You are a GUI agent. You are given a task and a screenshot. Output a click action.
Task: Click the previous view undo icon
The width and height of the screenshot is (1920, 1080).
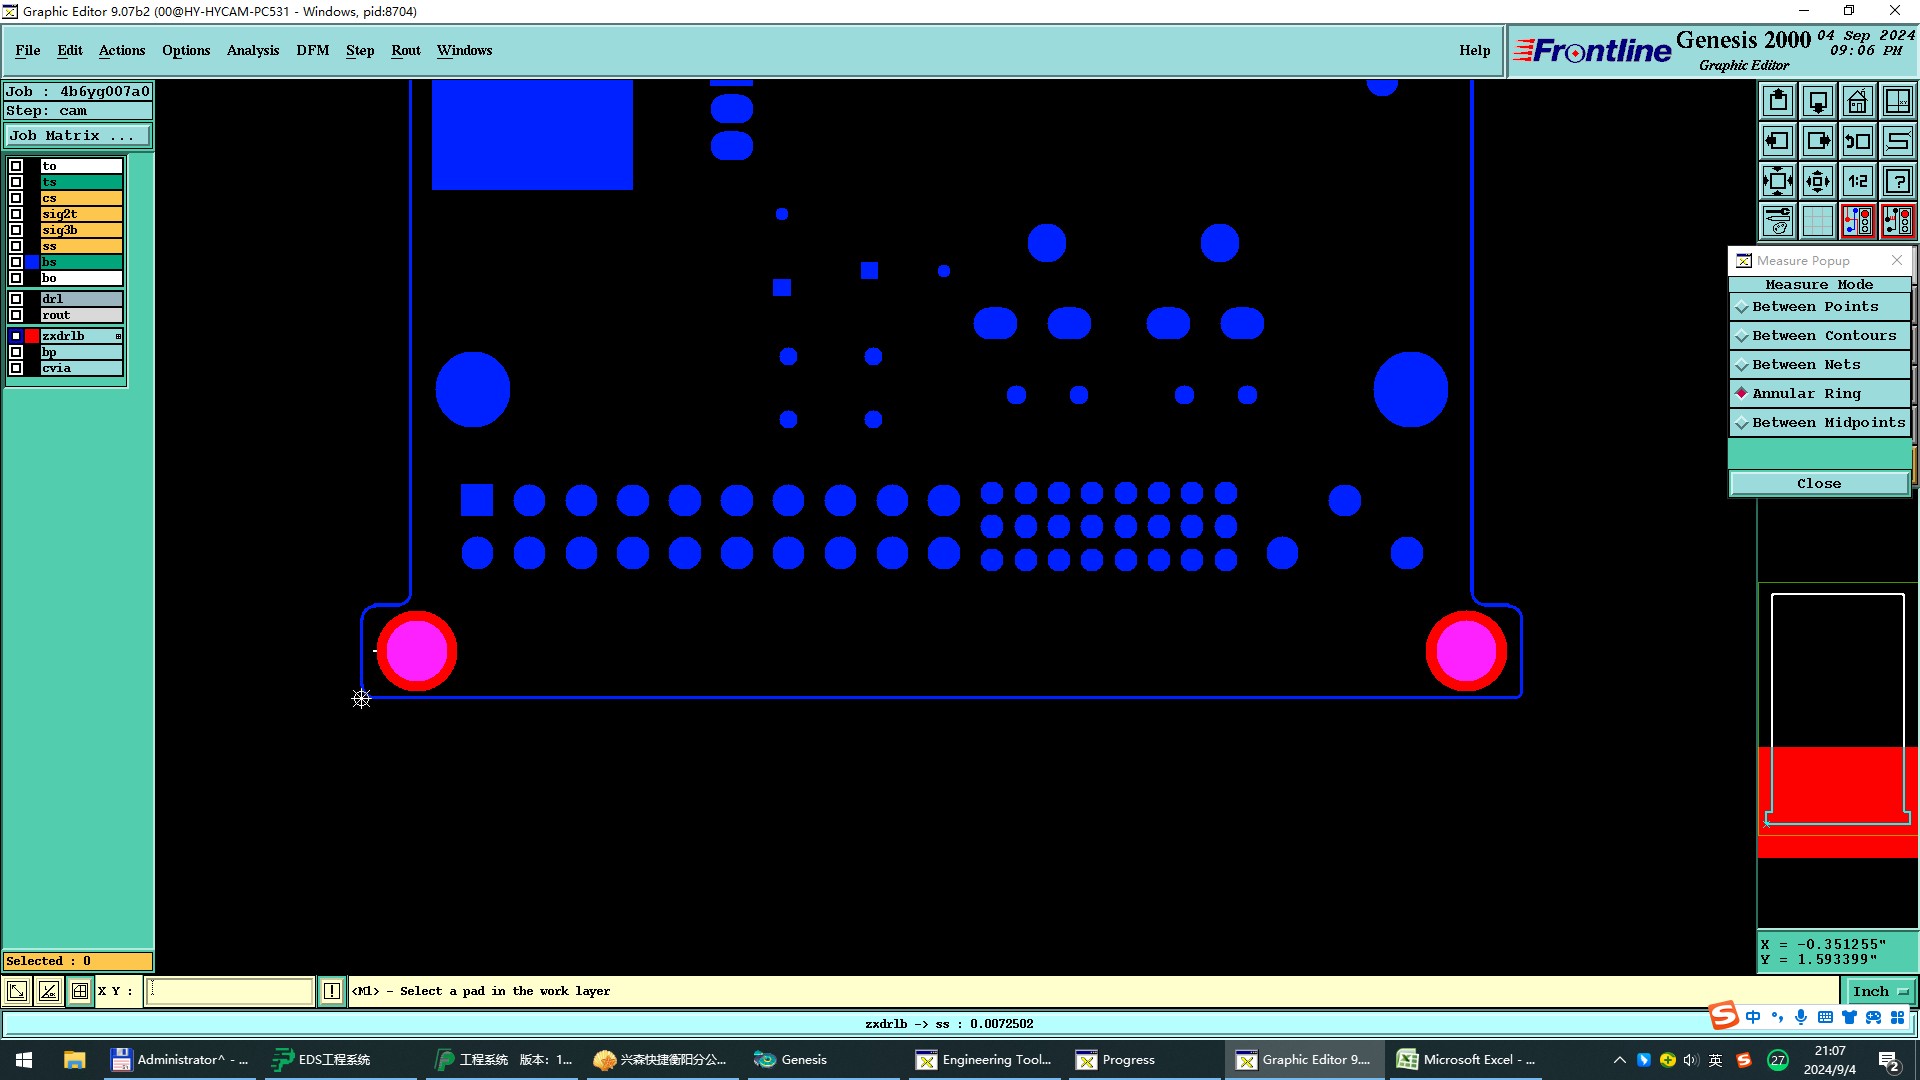pyautogui.click(x=1857, y=141)
